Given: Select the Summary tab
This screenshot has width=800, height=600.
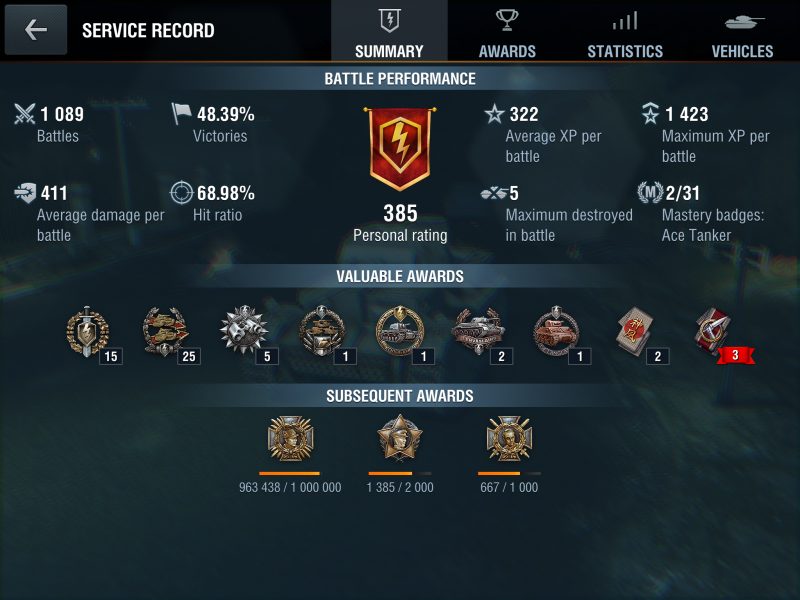Looking at the screenshot, I should tap(389, 31).
